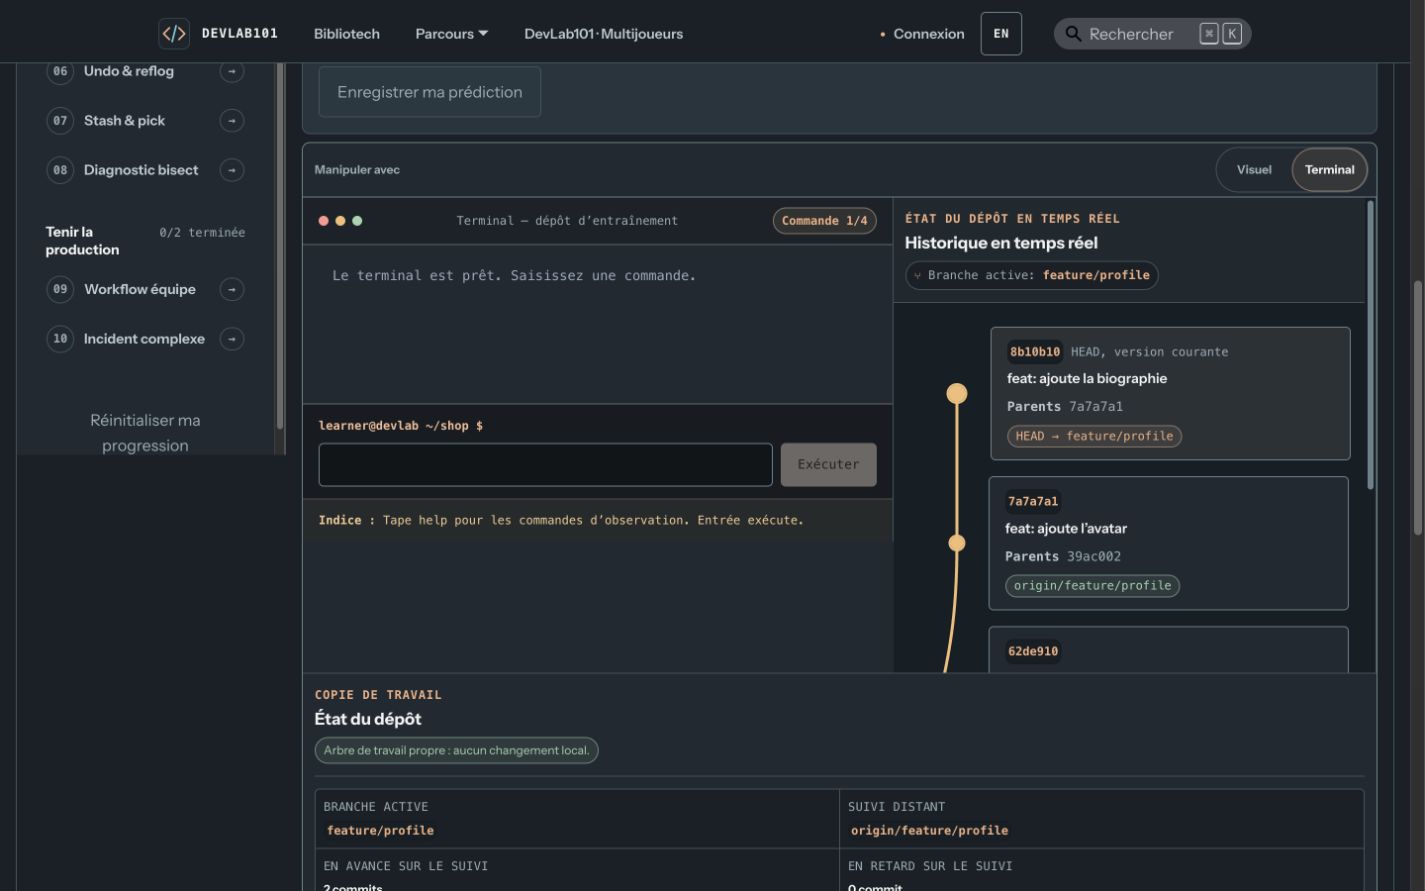Open lesson 08 Diagnostic bisect arrow
This screenshot has width=1425, height=891.
tap(232, 170)
